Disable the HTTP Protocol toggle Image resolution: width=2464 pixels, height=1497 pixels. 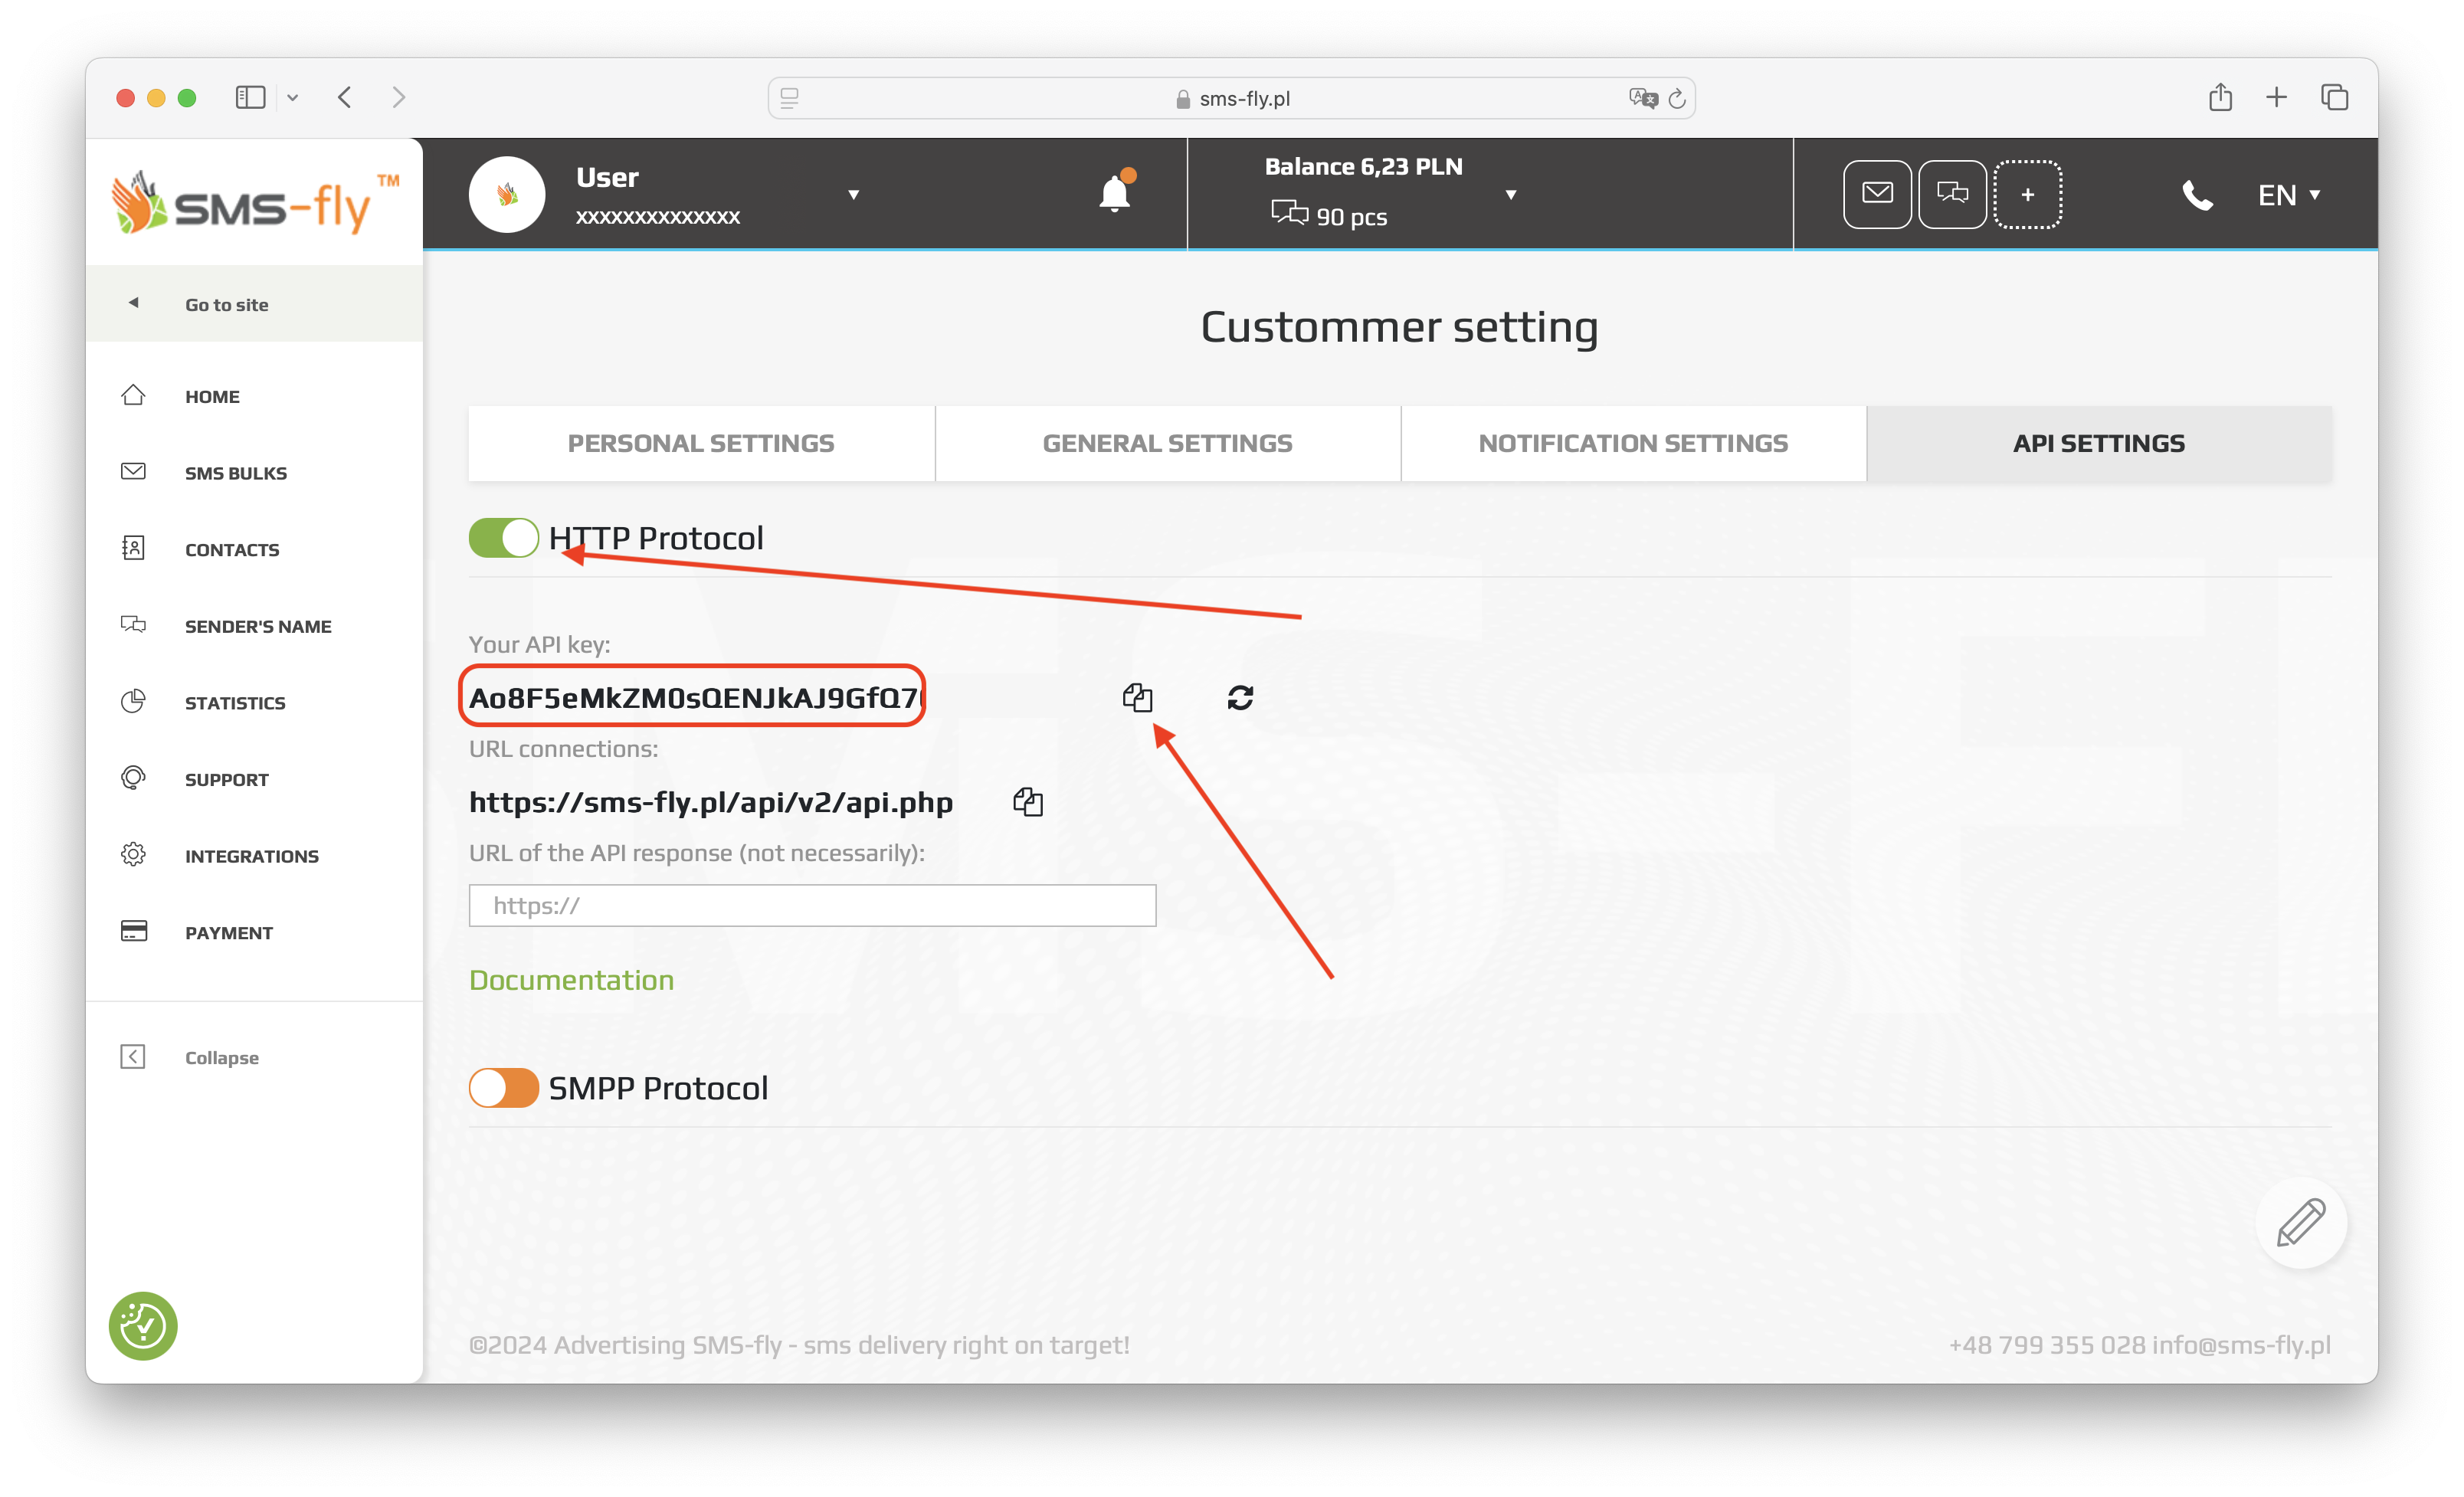click(x=503, y=538)
